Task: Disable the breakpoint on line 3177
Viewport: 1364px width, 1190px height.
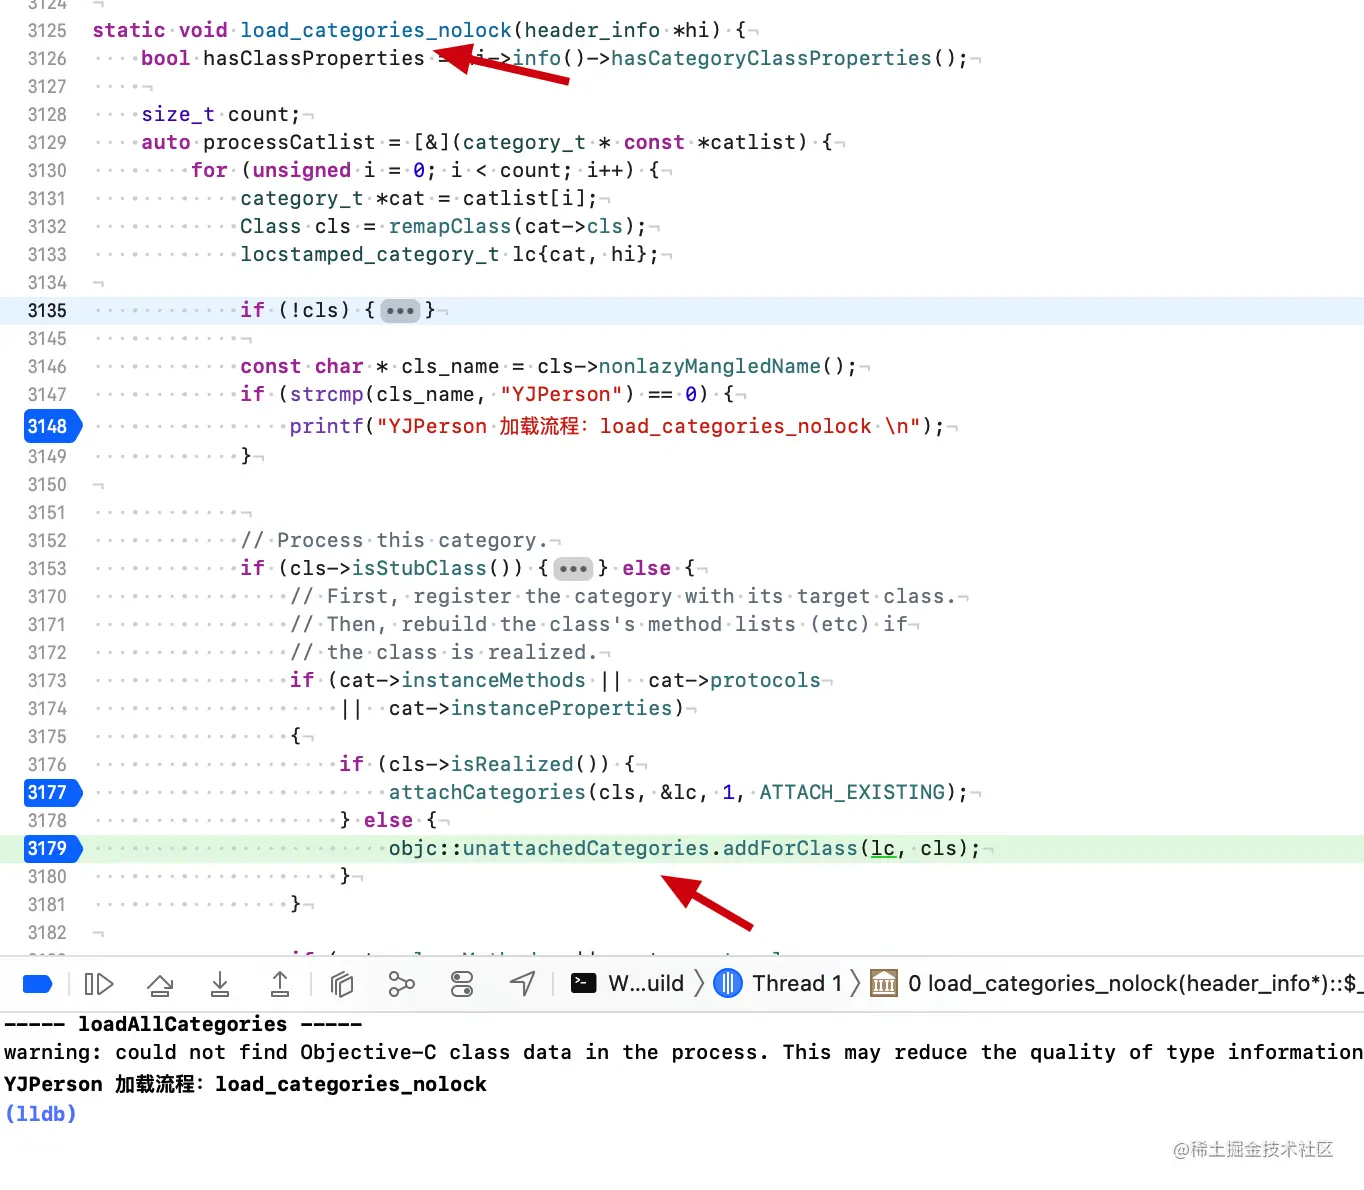Action: pyautogui.click(x=49, y=792)
